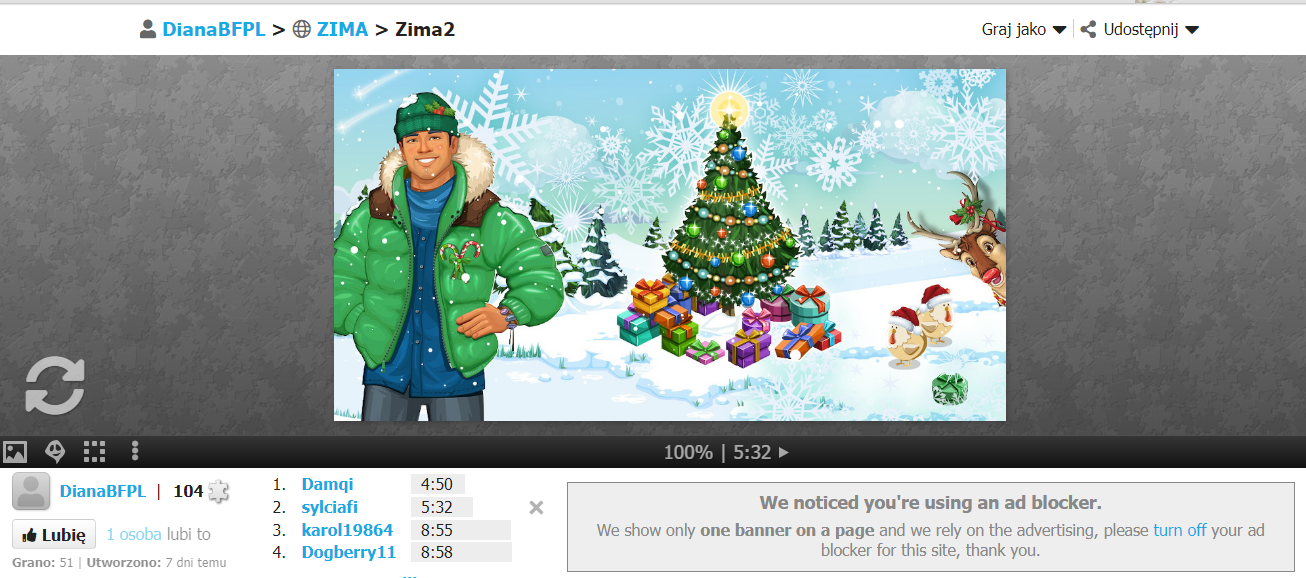
Task: Show the puzzle image preview icon
Action: 15,452
